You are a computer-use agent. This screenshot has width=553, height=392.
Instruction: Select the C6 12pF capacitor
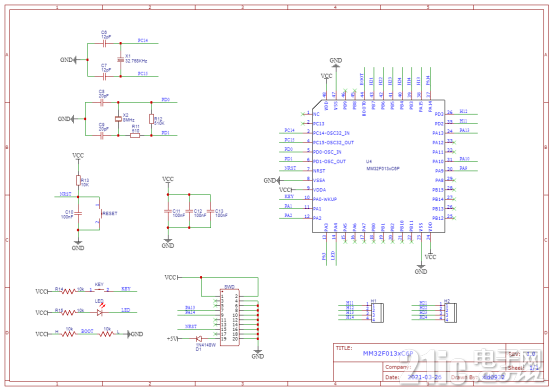pos(104,43)
